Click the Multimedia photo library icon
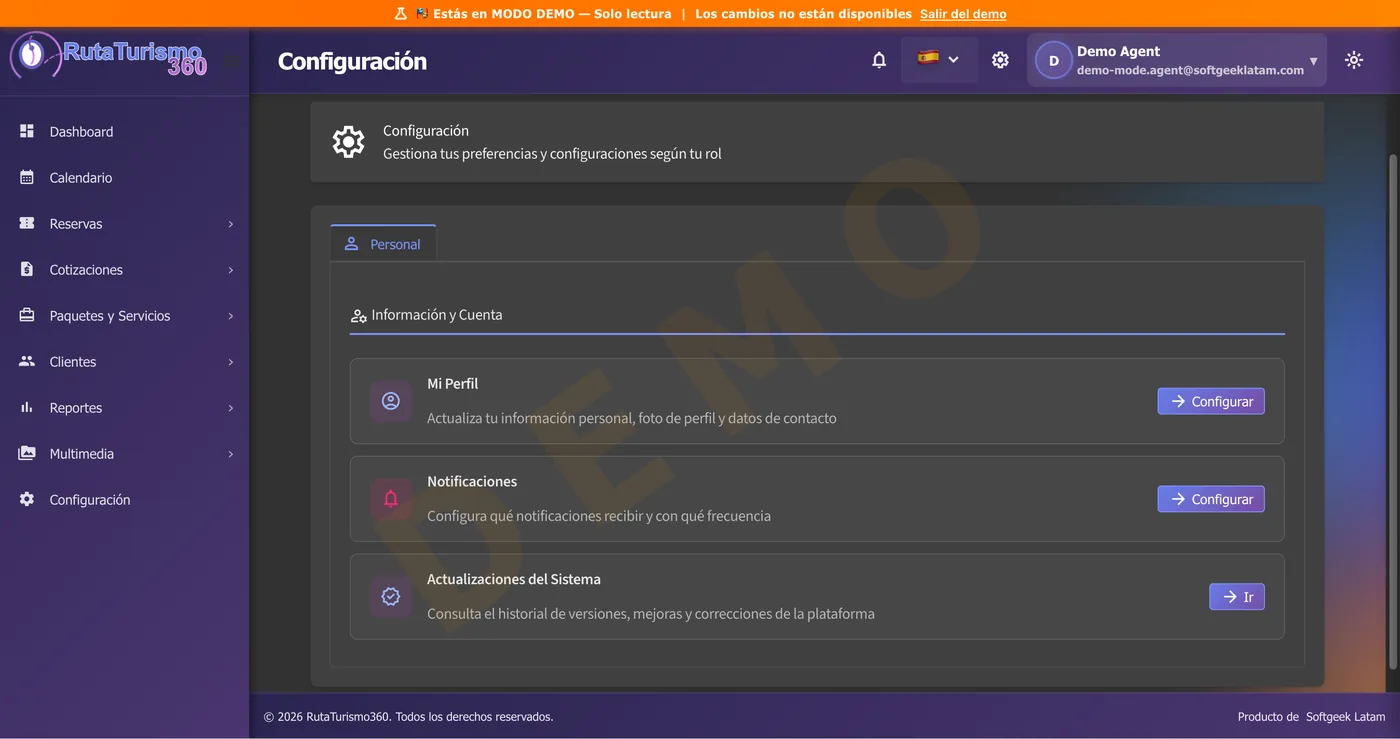The width and height of the screenshot is (1400, 739). (27, 453)
